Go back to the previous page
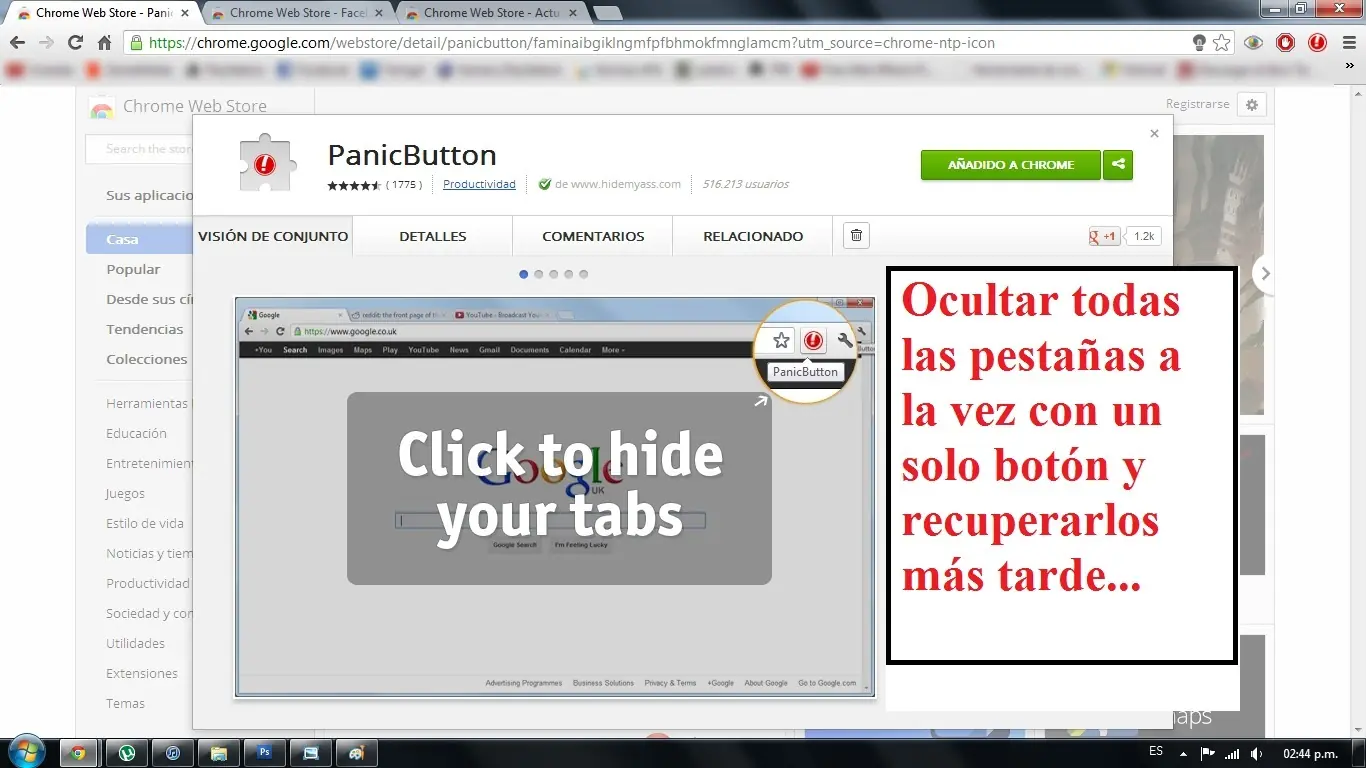Screen dimensions: 1366x768 (17, 43)
